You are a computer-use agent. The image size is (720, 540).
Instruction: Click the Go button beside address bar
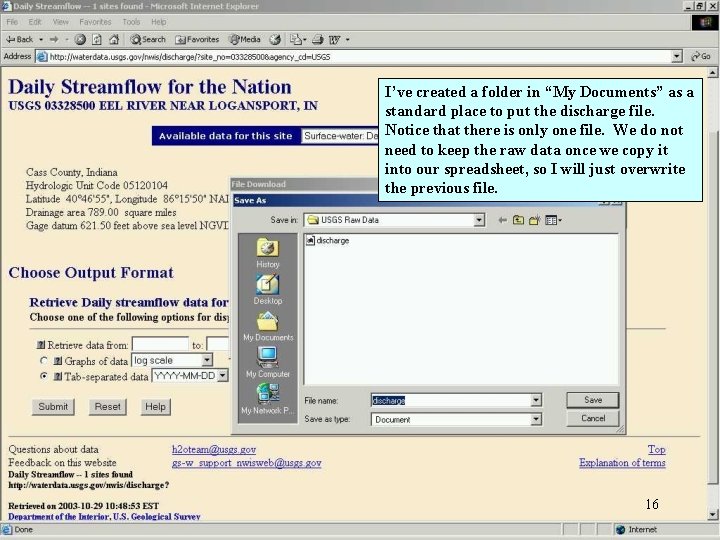coord(701,56)
